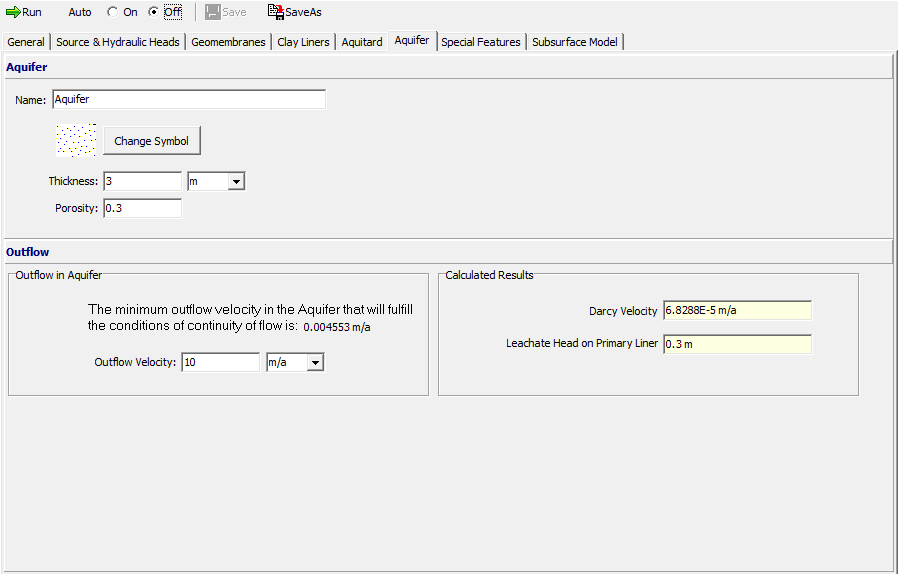Open the Clay Liners tab
Viewport: 898px width, 574px height.
(x=303, y=42)
